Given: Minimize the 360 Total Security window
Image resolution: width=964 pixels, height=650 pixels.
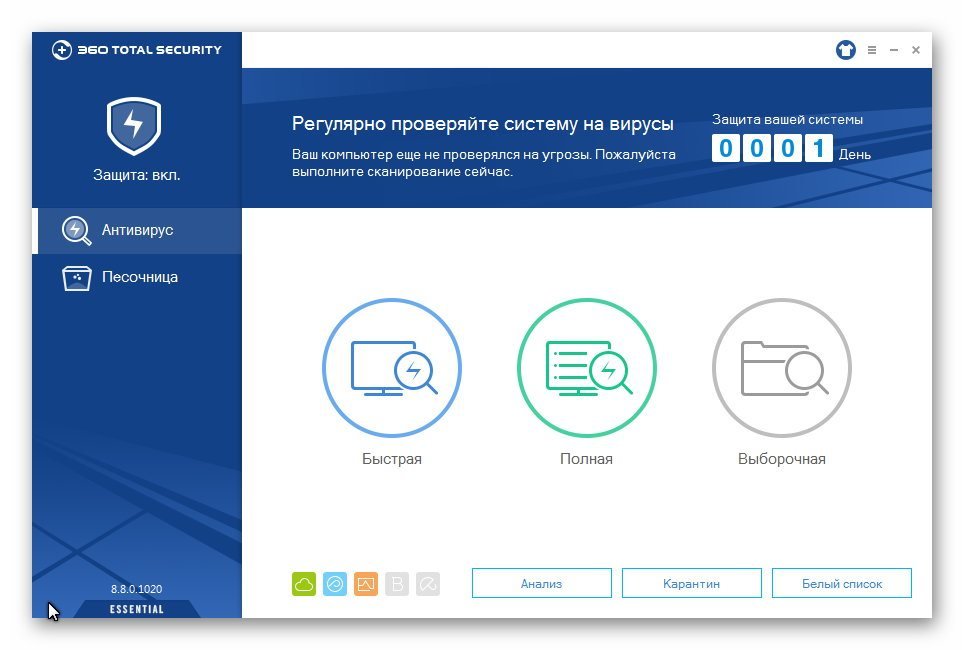Looking at the screenshot, I should tap(894, 50).
